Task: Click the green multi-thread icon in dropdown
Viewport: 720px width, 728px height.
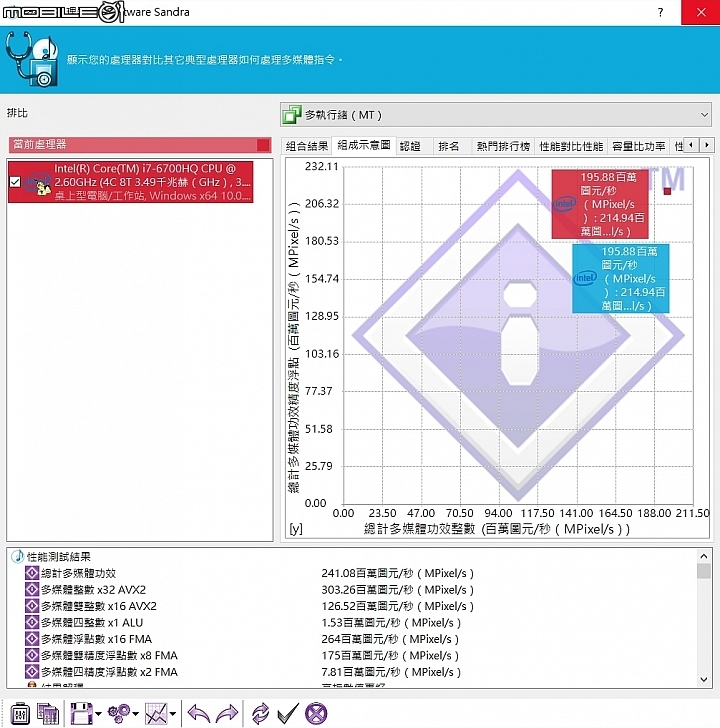Action: pyautogui.click(x=292, y=115)
